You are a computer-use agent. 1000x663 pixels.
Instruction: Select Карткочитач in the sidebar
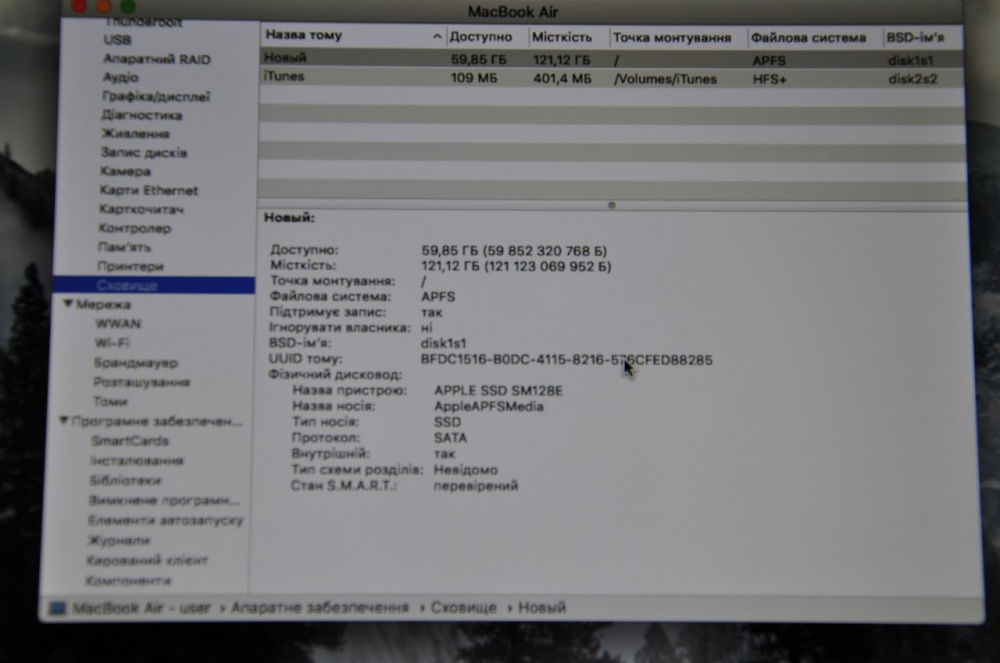141,209
